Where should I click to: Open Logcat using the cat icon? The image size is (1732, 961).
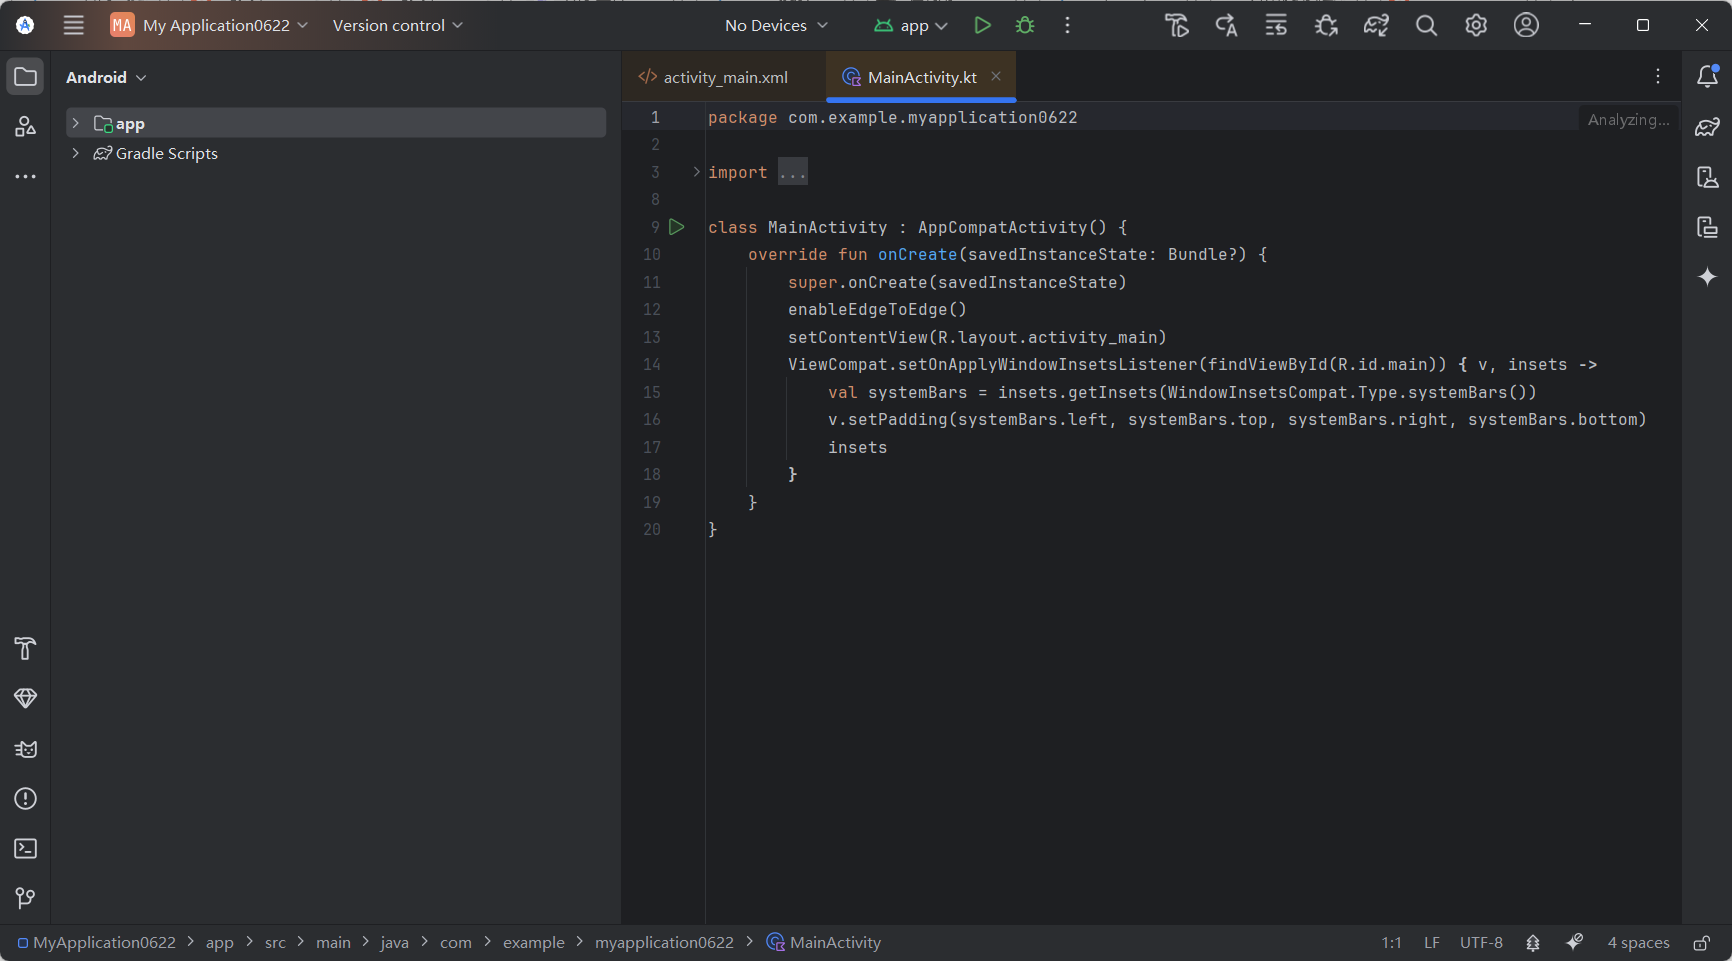click(24, 749)
